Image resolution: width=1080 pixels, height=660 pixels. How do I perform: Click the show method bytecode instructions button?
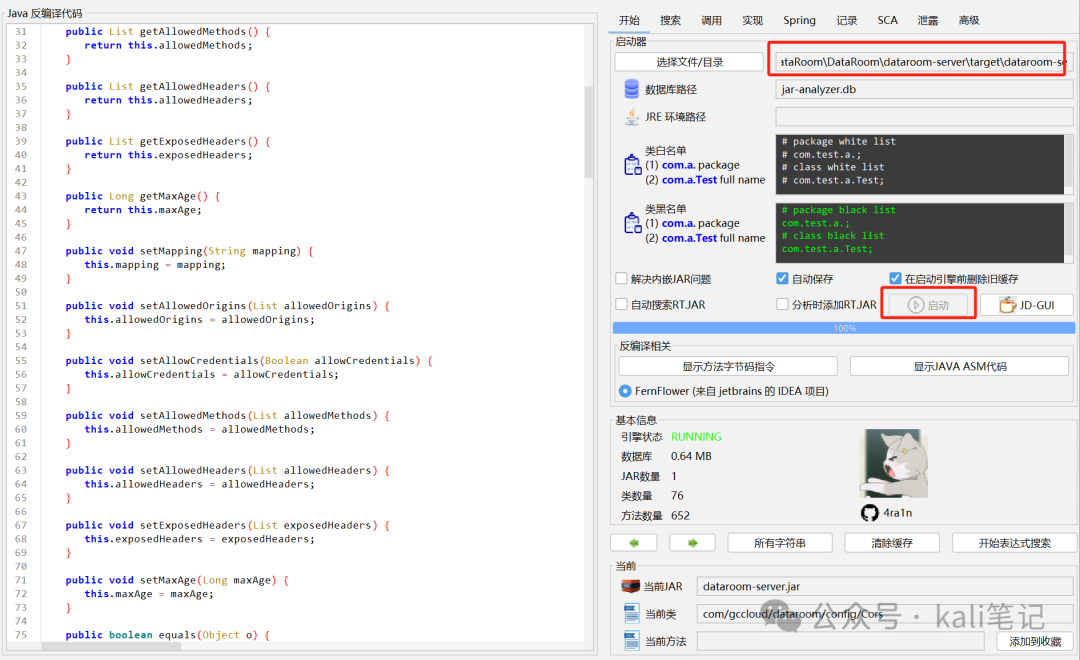click(x=728, y=367)
